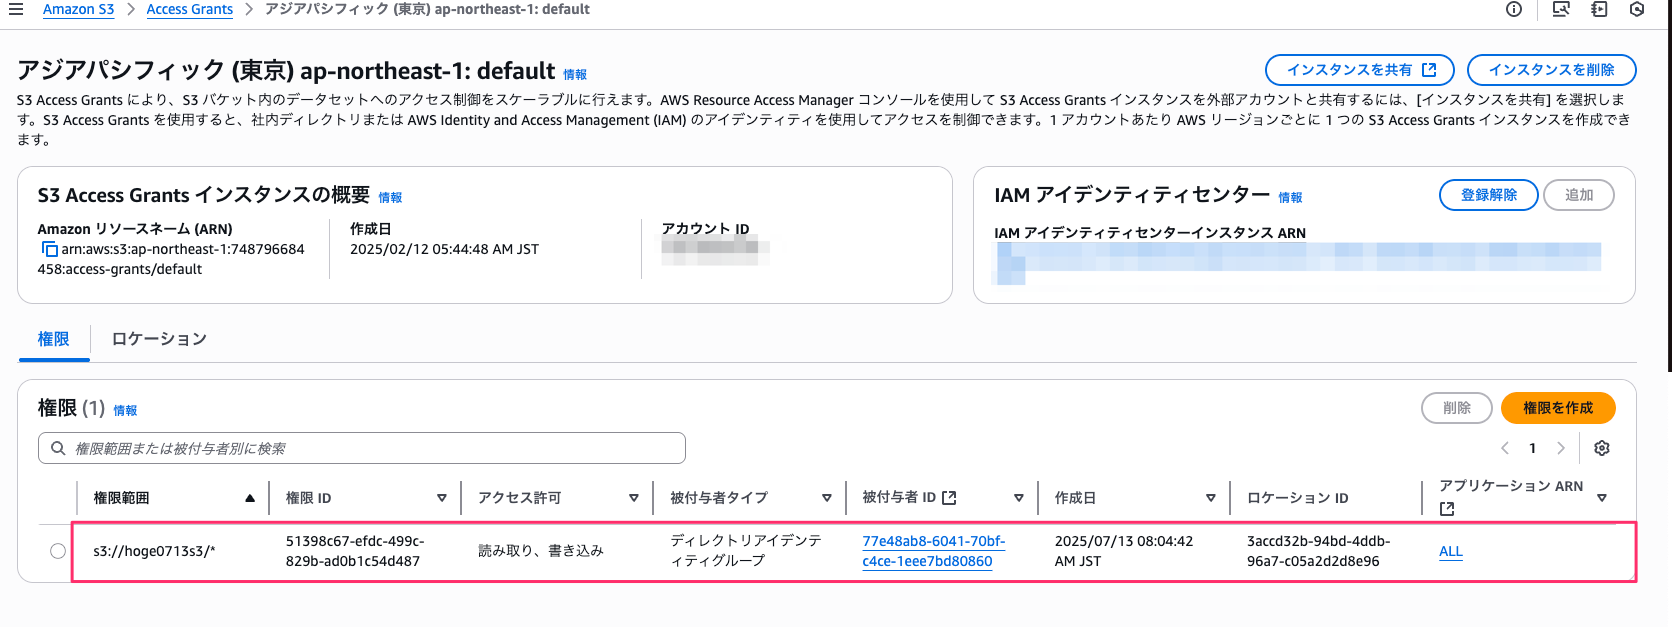Copy the Access Grants instance ARN

point(49,249)
